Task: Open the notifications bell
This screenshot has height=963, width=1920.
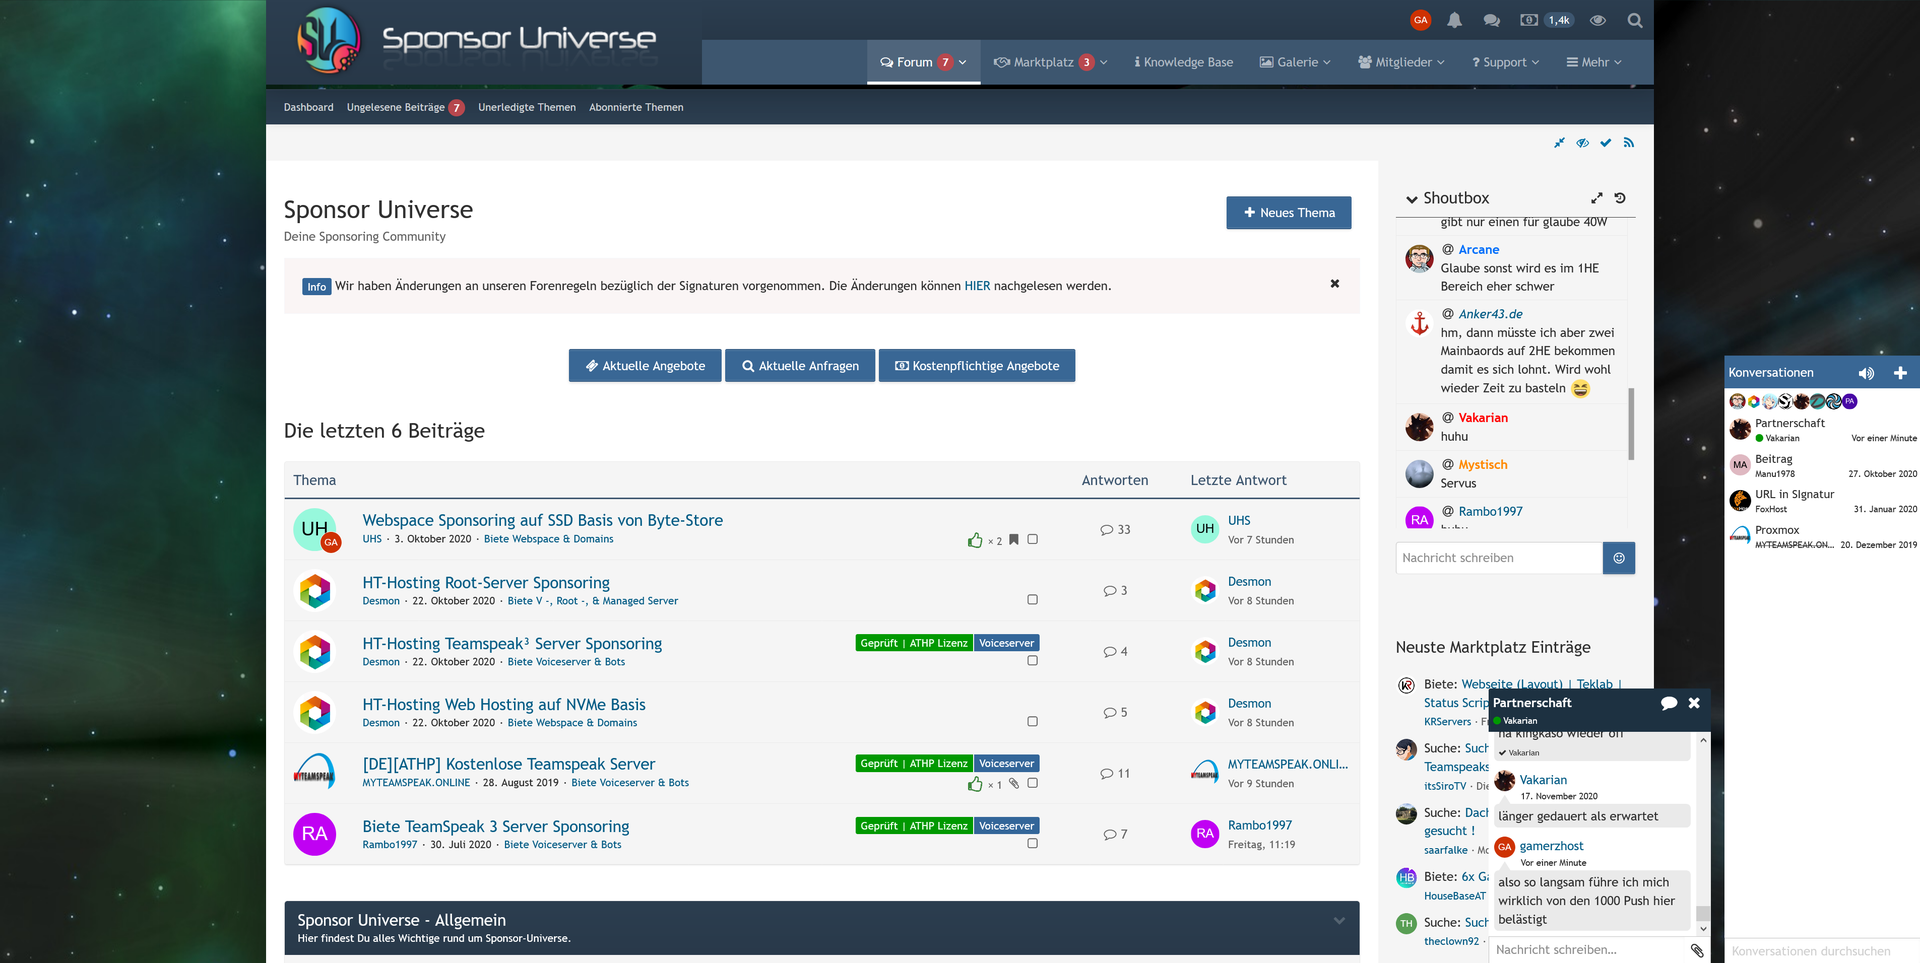Action: point(1454,20)
